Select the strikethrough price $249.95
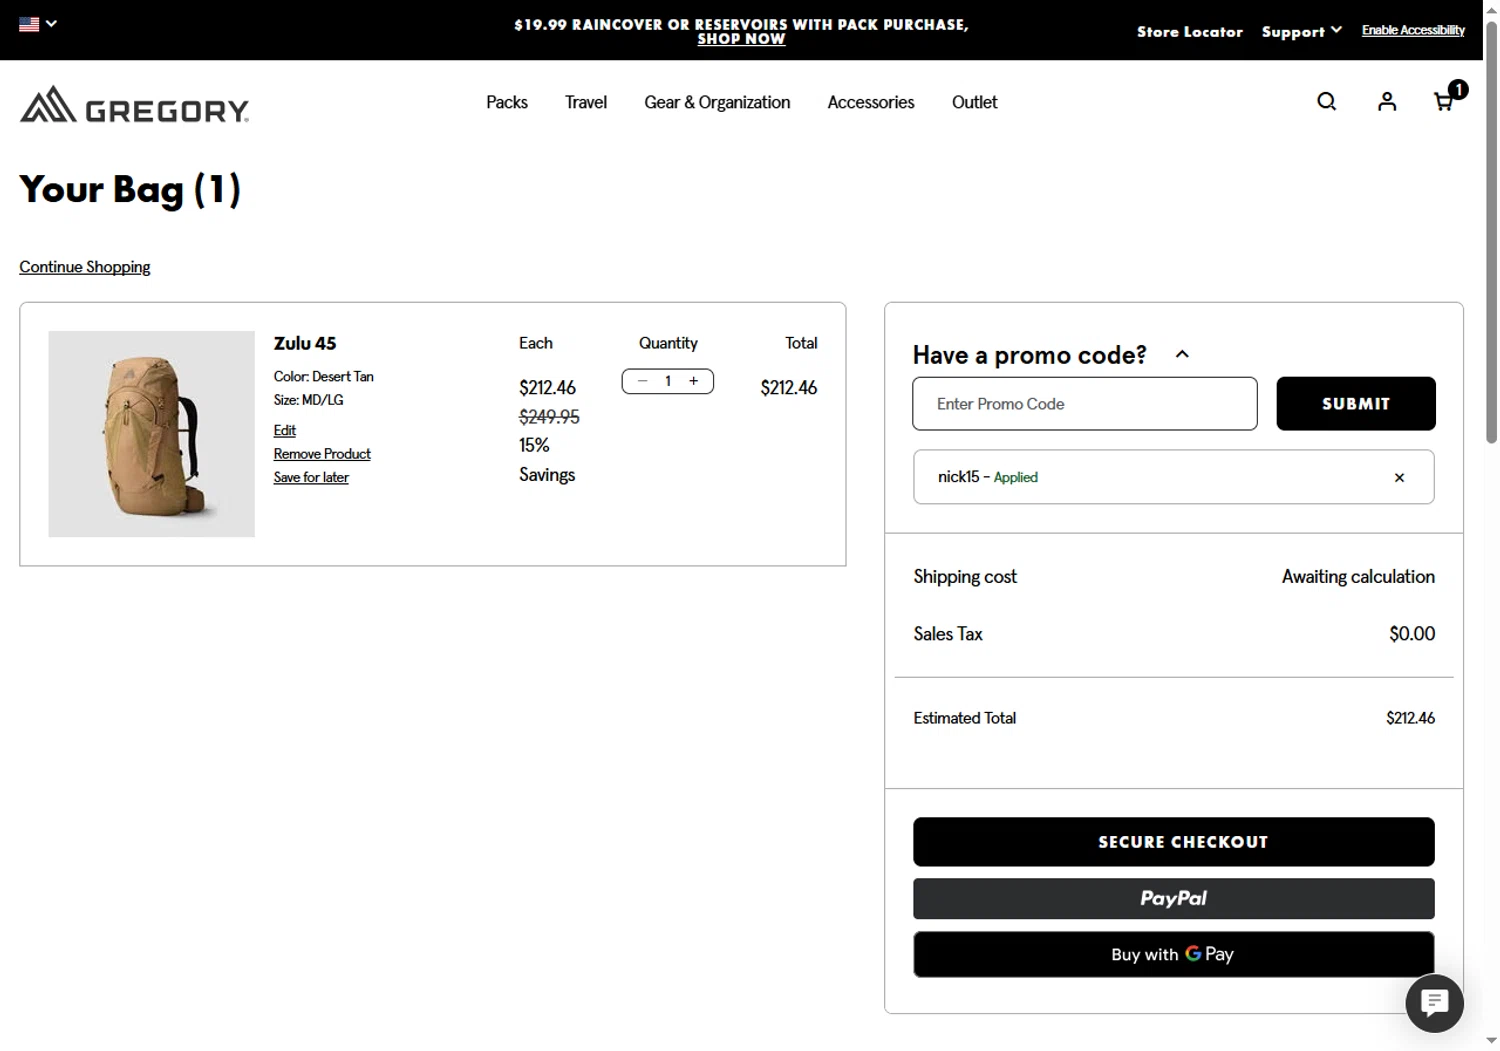Viewport: 1500px width, 1051px height. [549, 416]
